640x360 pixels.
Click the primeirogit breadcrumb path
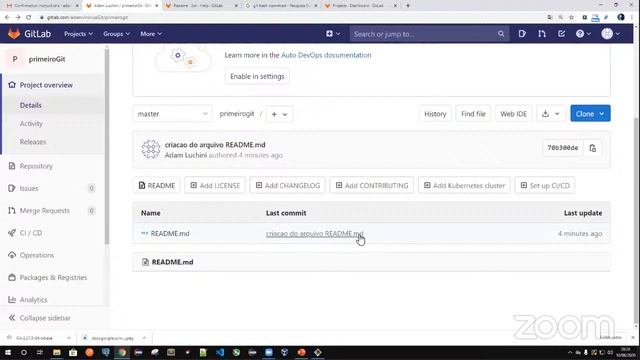click(x=237, y=114)
